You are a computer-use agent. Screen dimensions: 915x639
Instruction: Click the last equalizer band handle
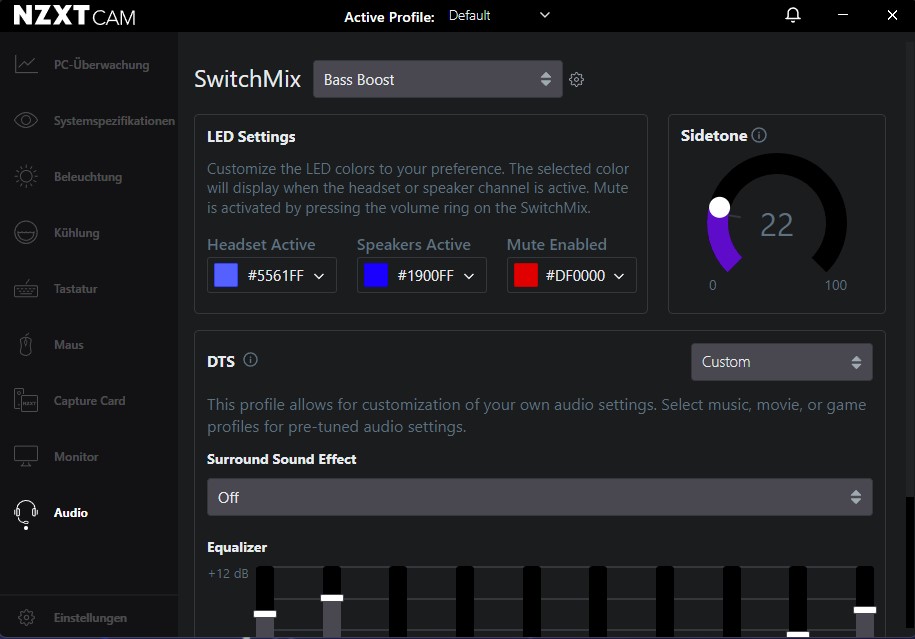pyautogui.click(x=865, y=610)
